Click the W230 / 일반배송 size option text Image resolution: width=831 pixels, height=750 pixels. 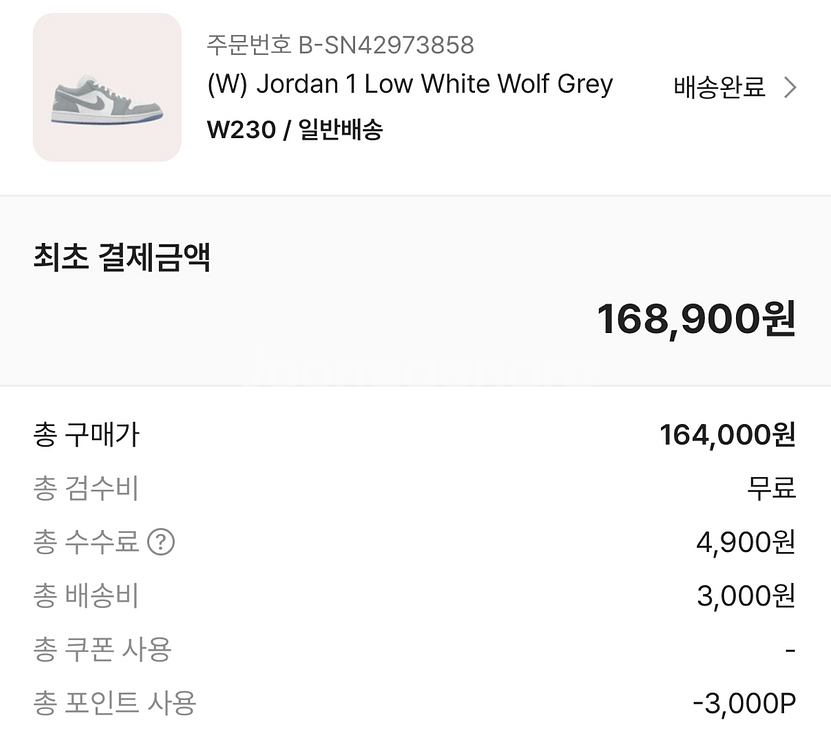click(x=295, y=129)
